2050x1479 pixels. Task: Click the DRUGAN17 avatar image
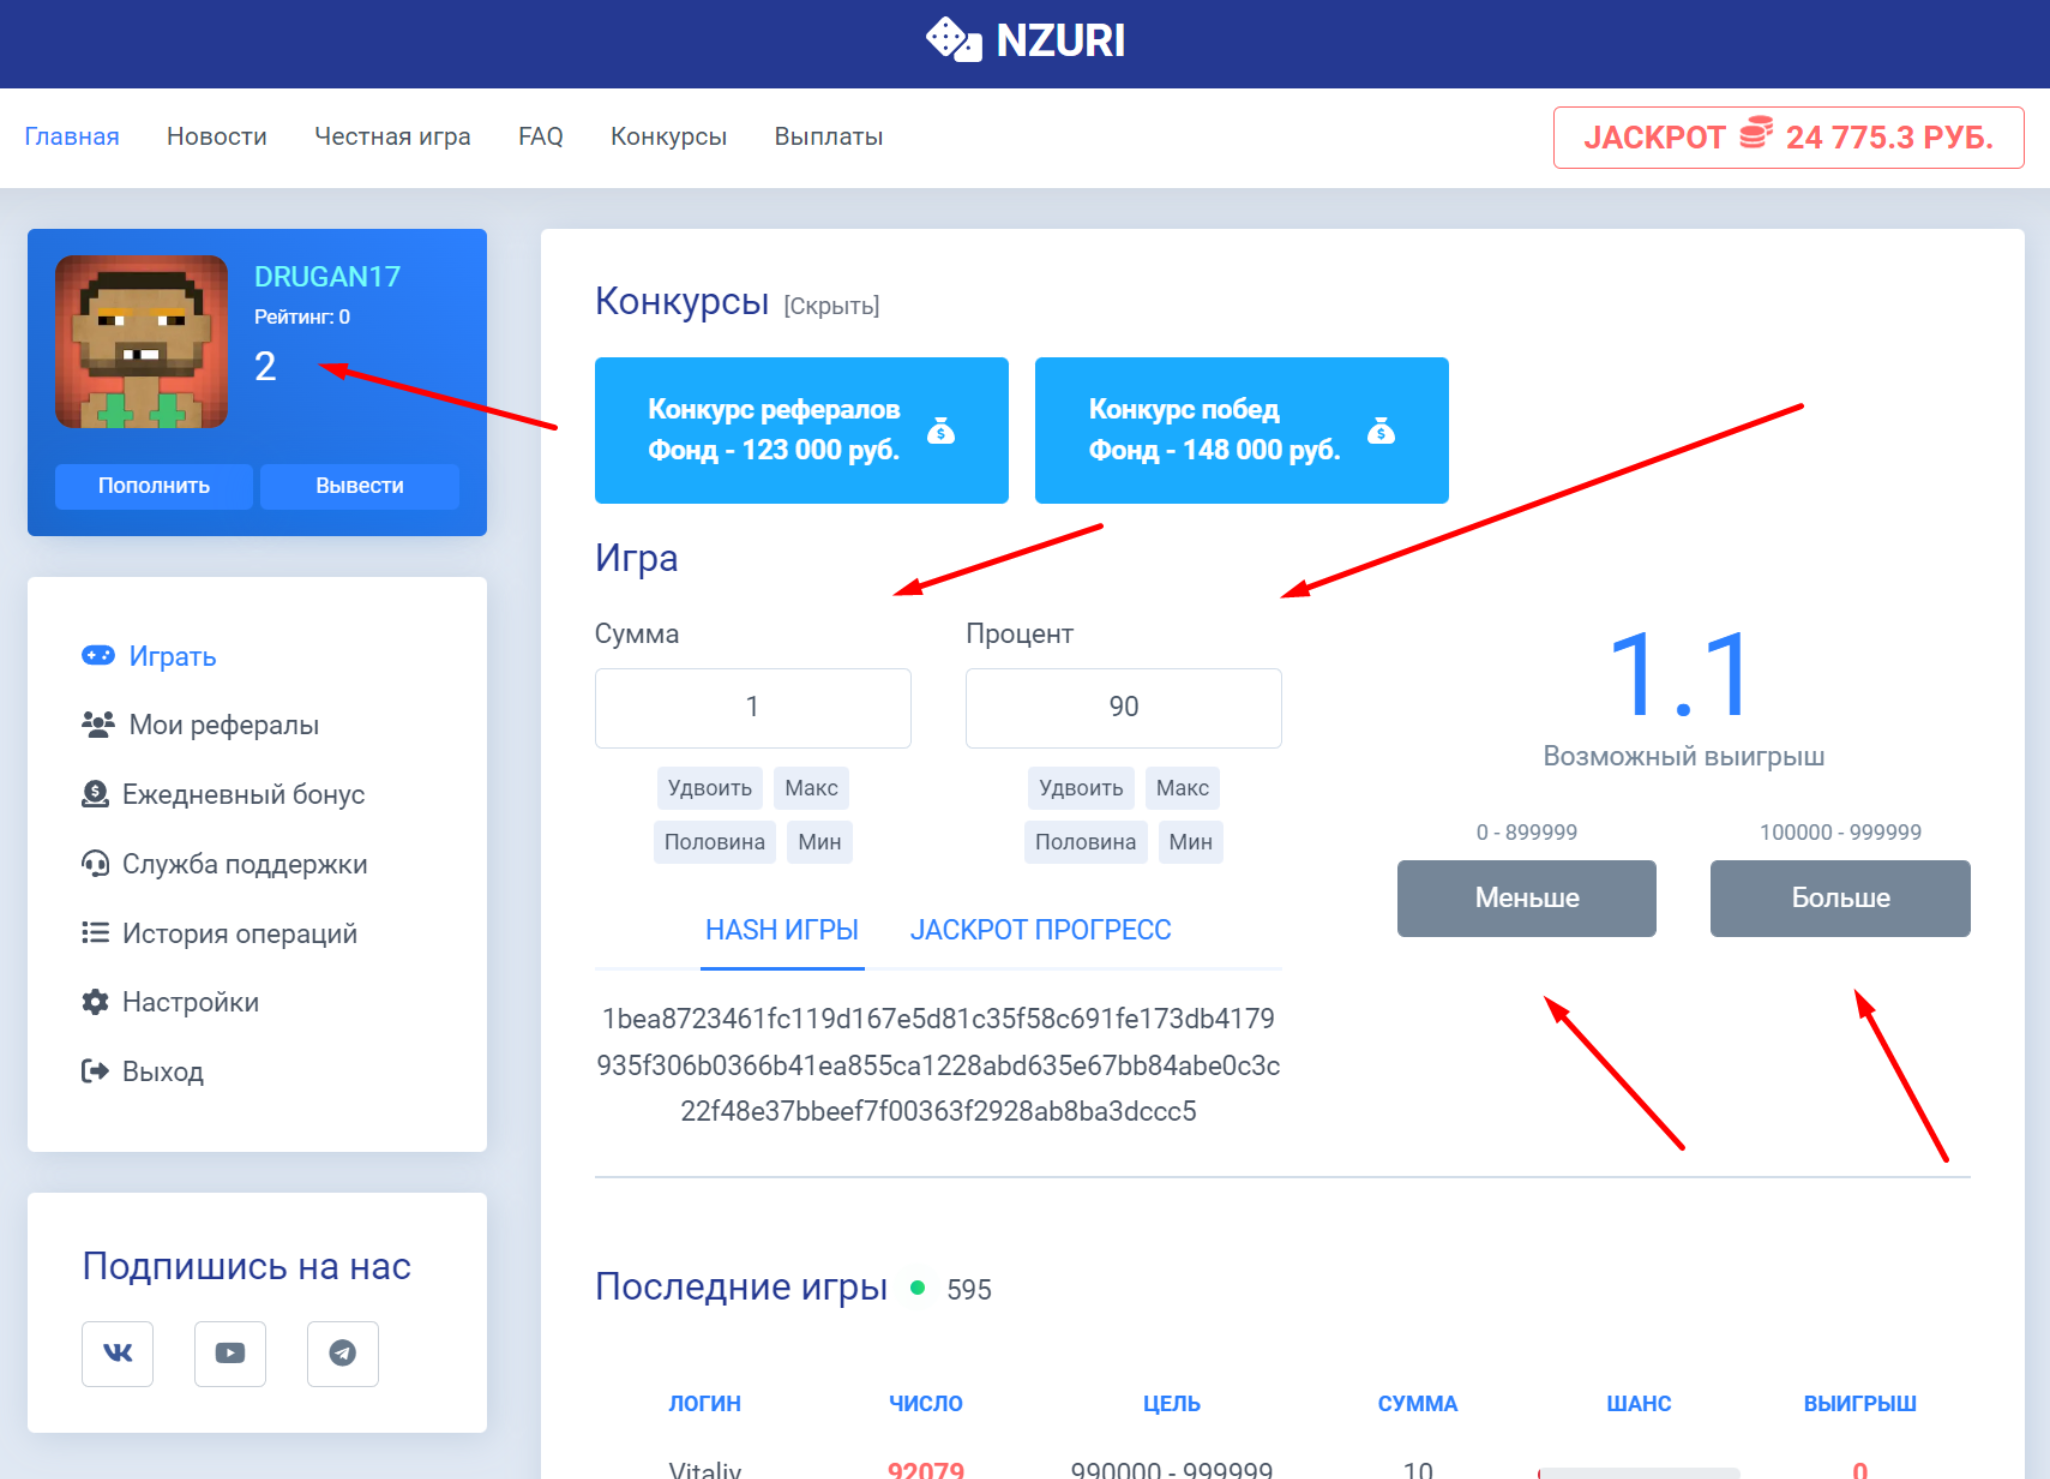click(x=142, y=342)
